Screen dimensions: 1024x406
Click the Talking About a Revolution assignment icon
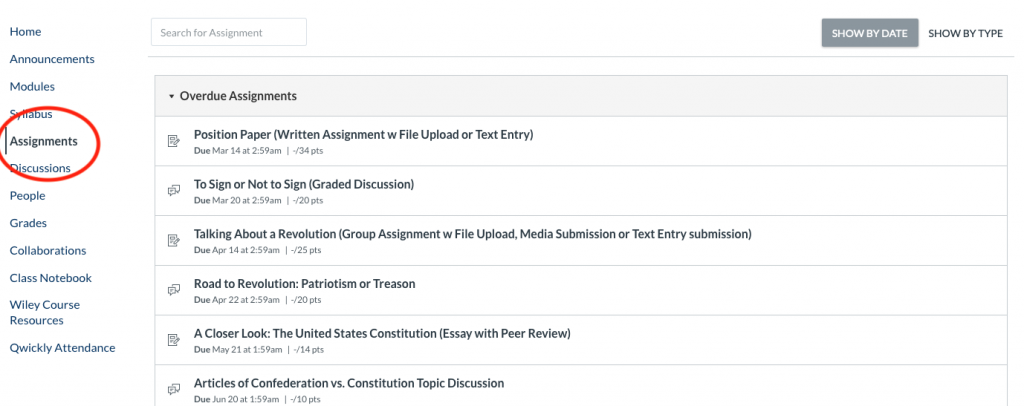(x=173, y=240)
